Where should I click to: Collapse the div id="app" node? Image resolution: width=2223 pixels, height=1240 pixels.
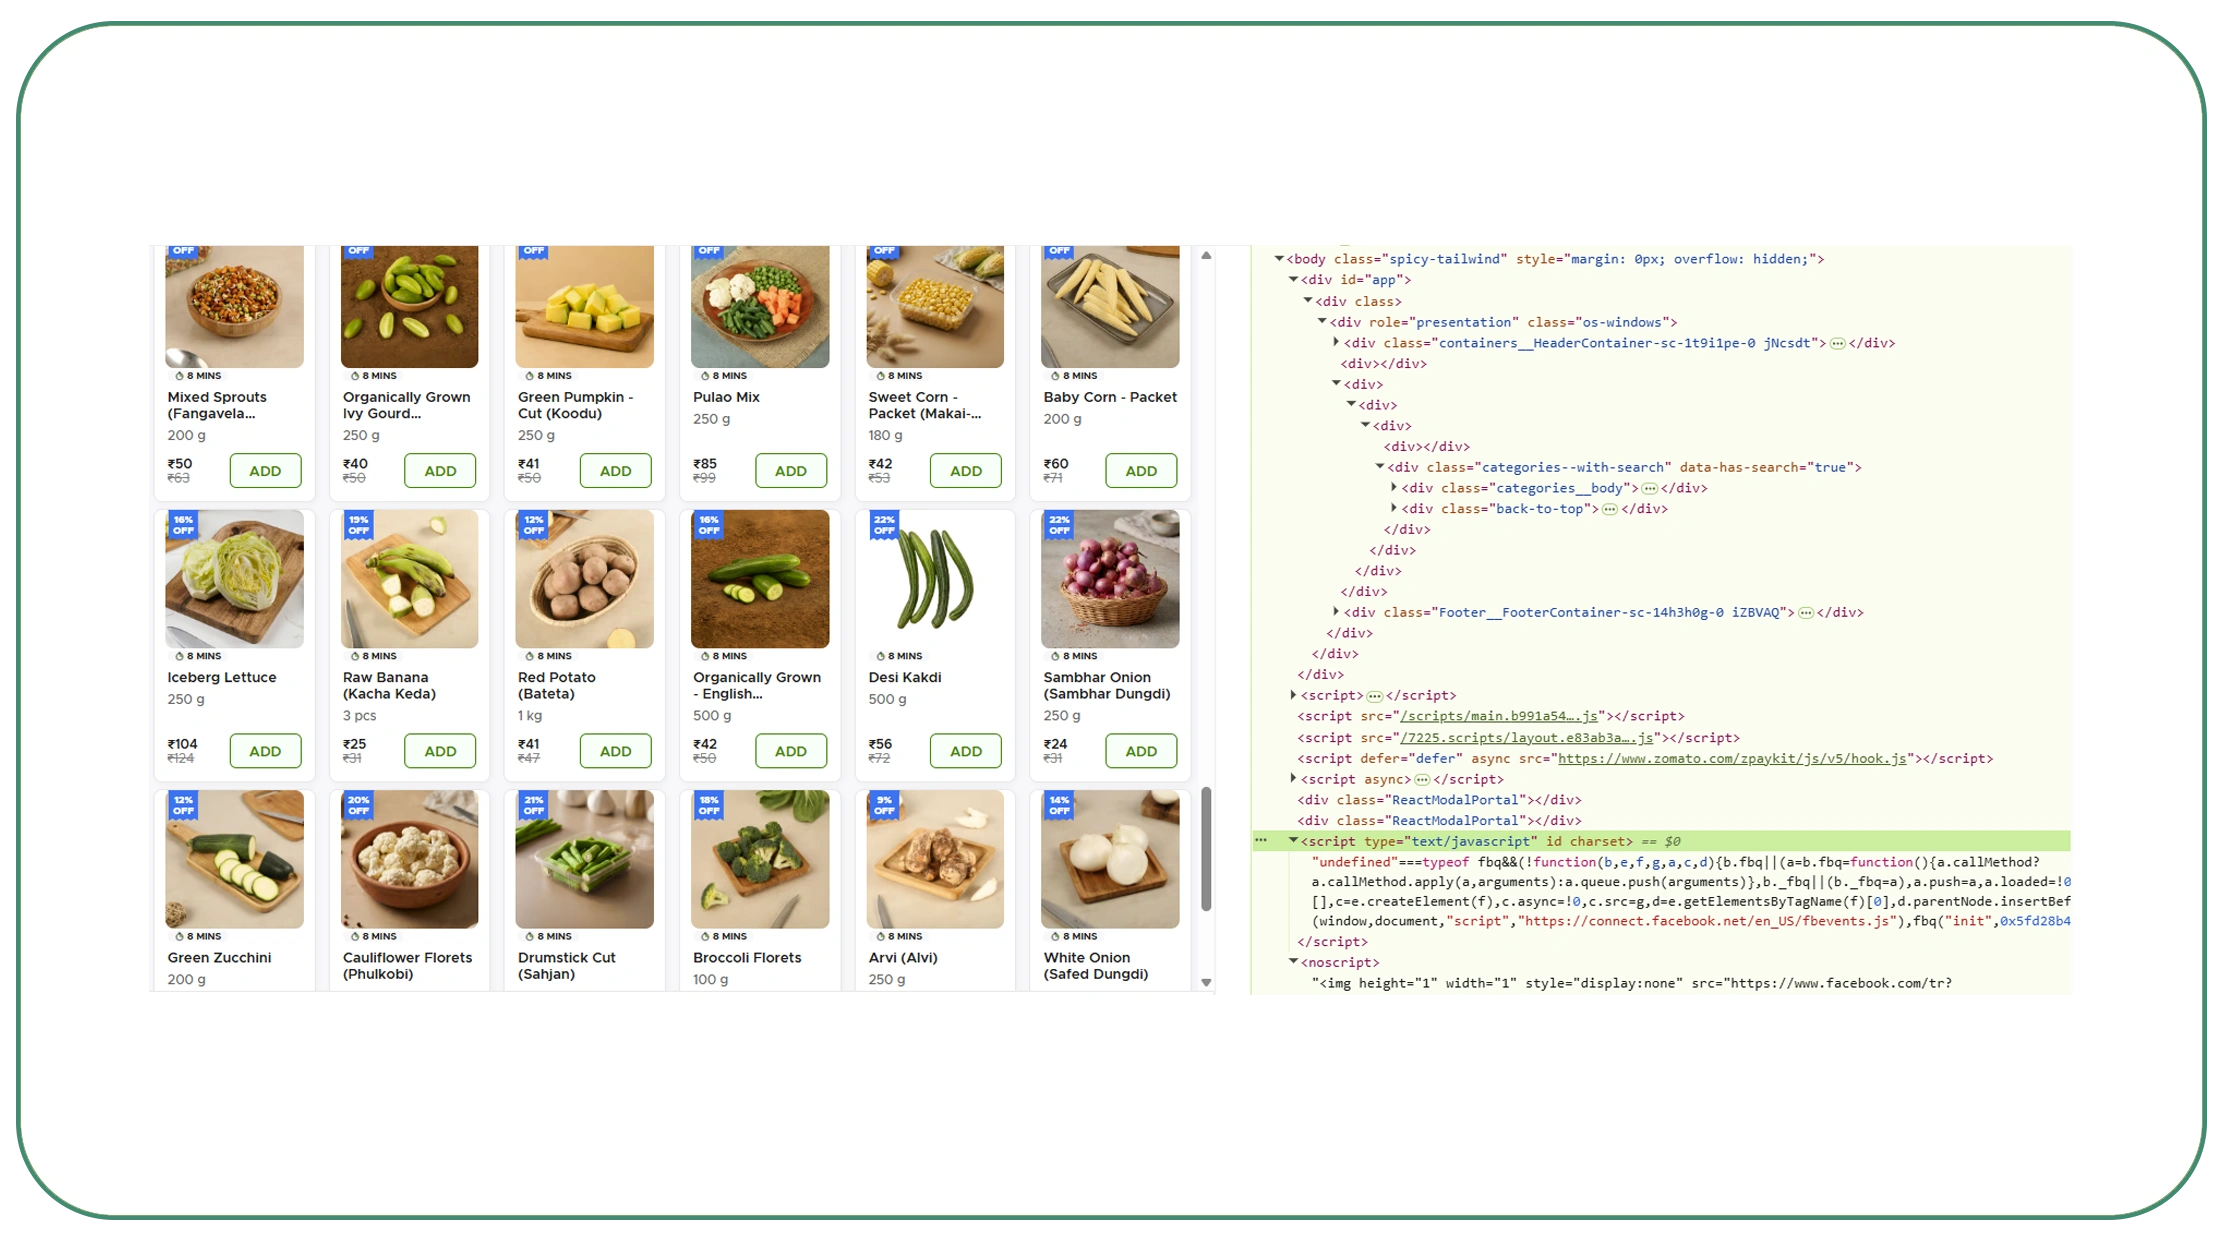(x=1293, y=280)
